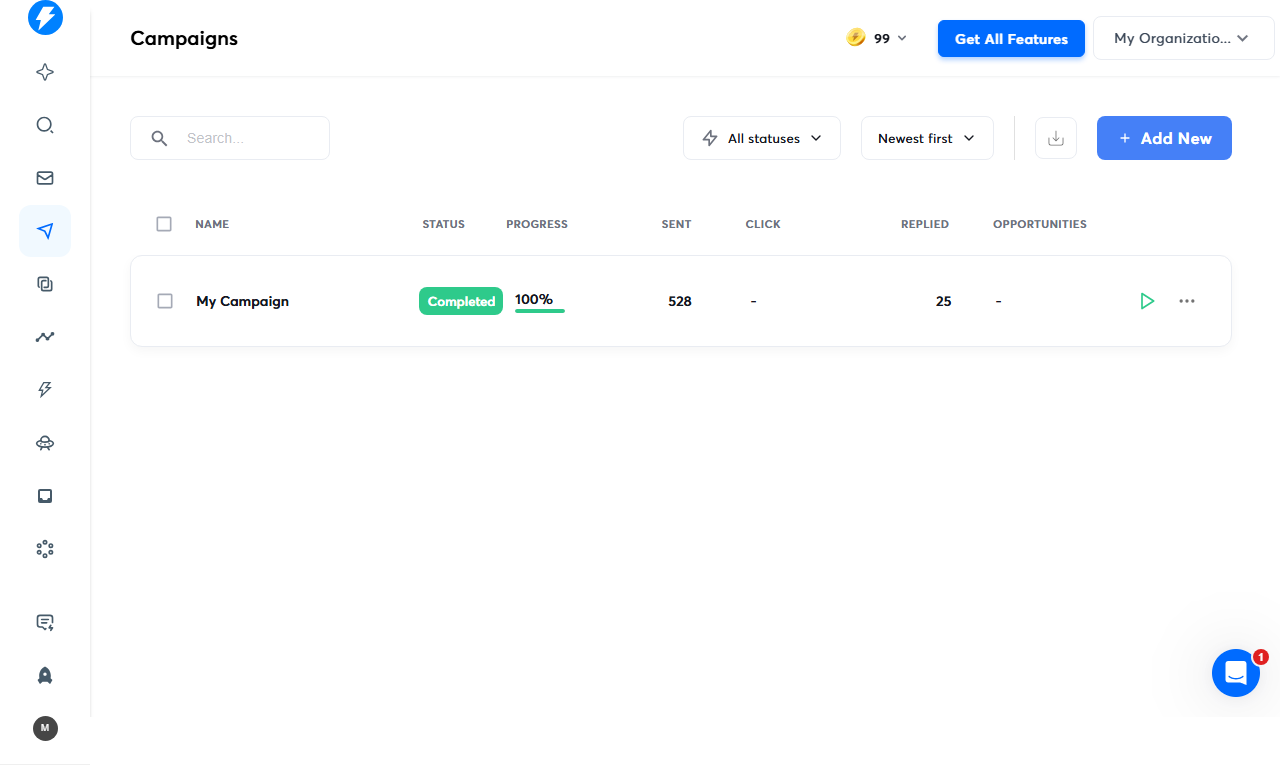Open the CRM dots icon in sidebar
This screenshot has width=1280, height=765.
coord(45,549)
